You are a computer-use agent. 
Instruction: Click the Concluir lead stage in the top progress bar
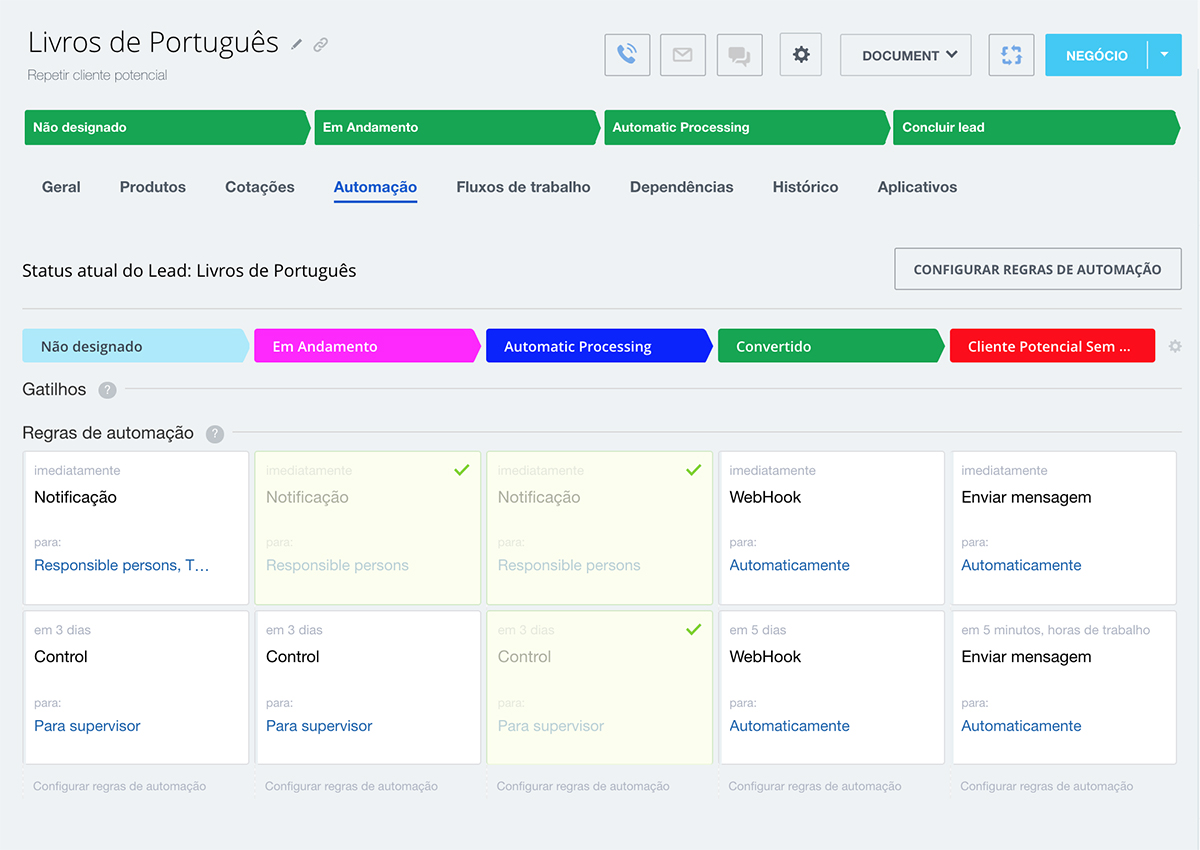(1030, 127)
